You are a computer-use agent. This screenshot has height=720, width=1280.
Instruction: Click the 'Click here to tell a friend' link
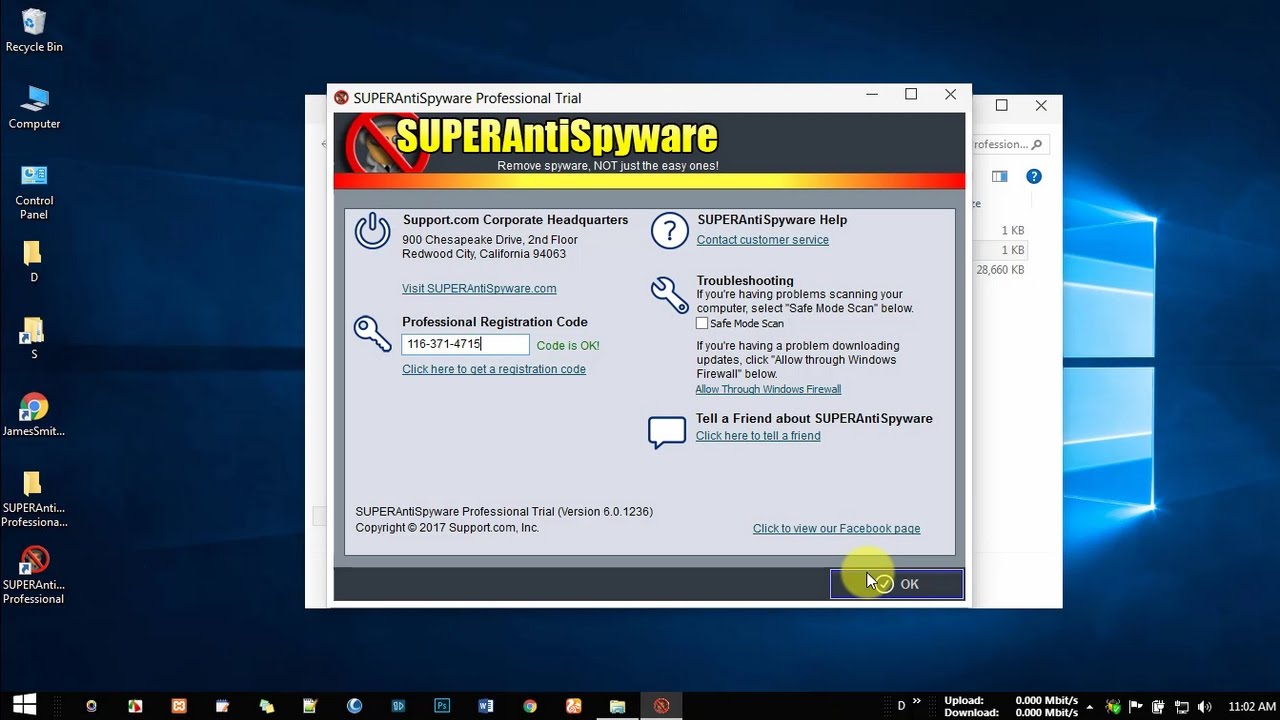pyautogui.click(x=758, y=436)
